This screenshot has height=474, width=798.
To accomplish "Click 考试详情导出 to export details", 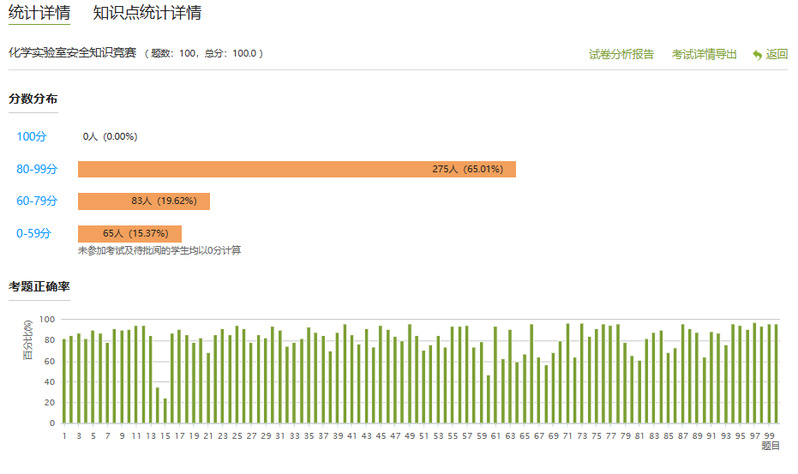I will click(704, 54).
